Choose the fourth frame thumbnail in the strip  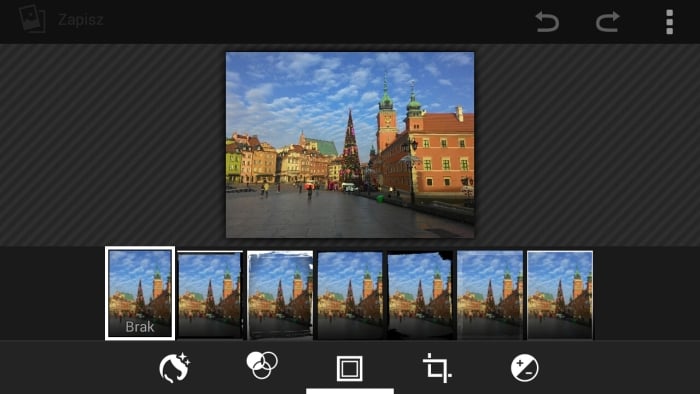point(350,294)
